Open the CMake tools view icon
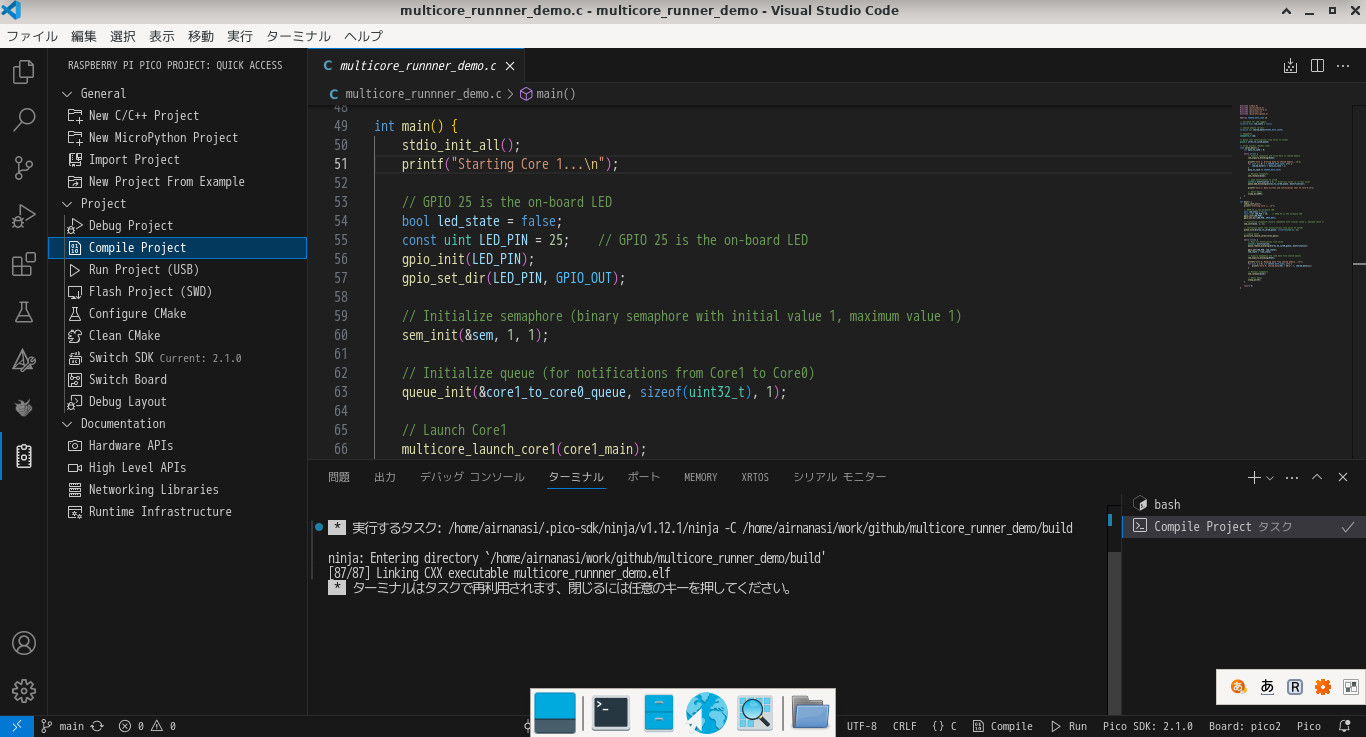Image resolution: width=1366 pixels, height=737 pixels. (24, 360)
